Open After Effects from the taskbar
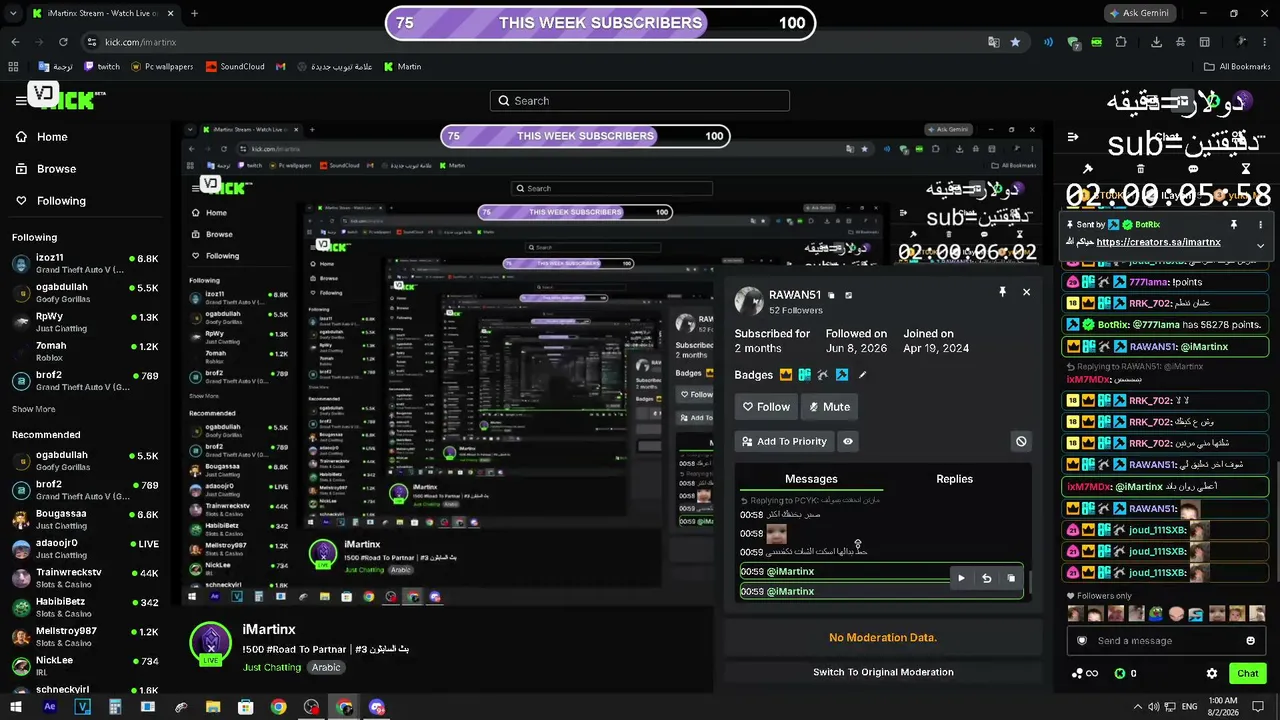The width and height of the screenshot is (1280, 720). pyautogui.click(x=50, y=707)
